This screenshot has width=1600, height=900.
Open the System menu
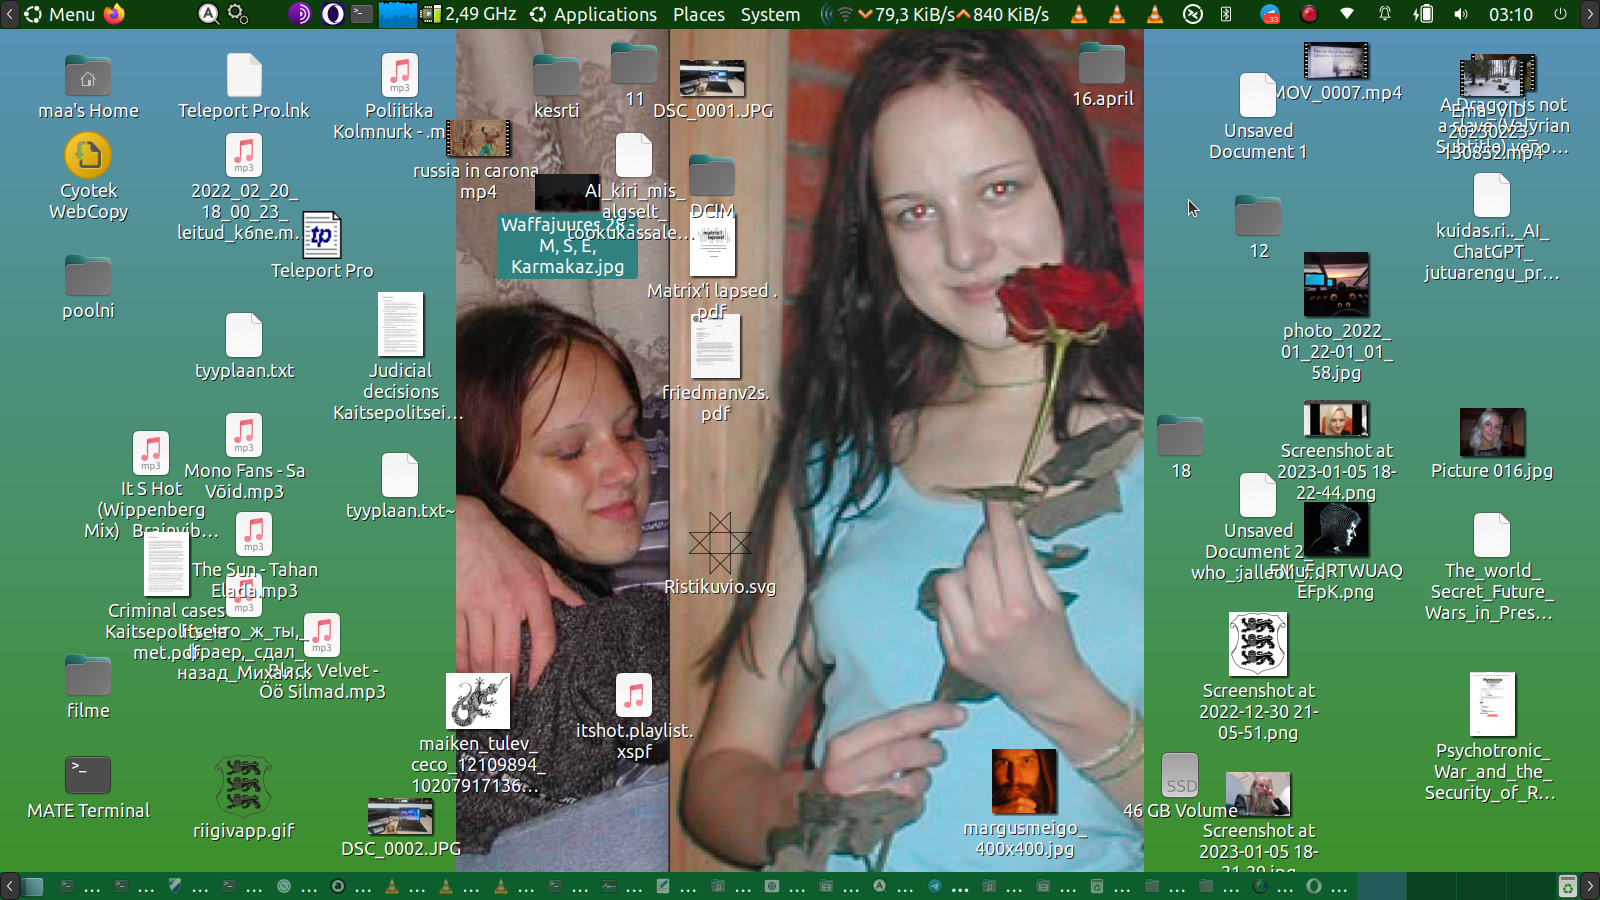pos(770,14)
